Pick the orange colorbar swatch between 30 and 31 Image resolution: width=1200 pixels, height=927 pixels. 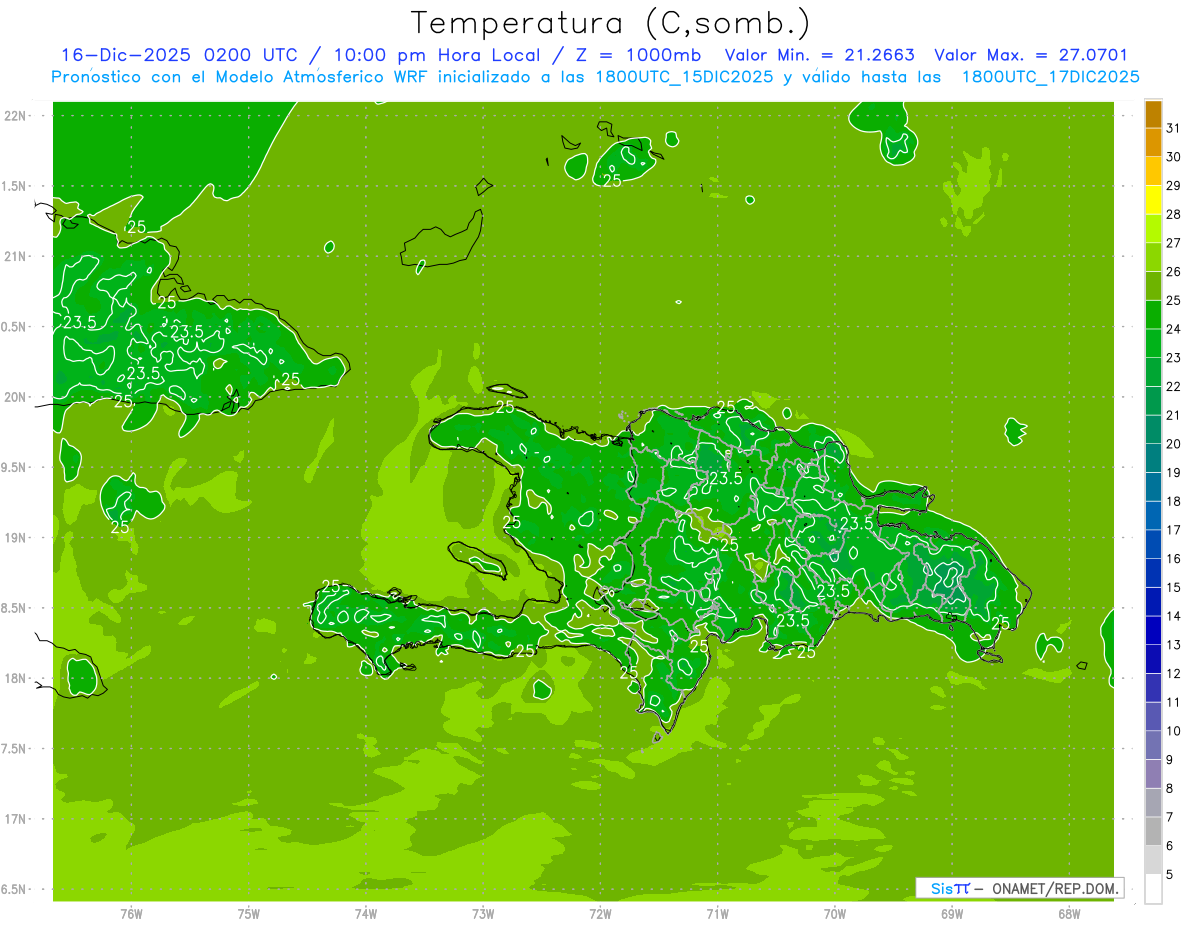(x=1153, y=143)
